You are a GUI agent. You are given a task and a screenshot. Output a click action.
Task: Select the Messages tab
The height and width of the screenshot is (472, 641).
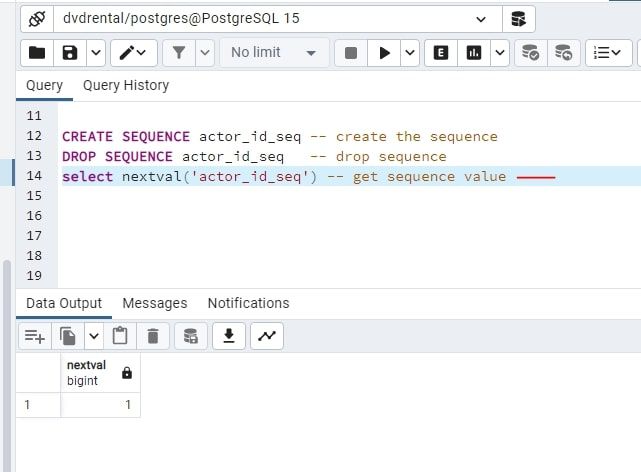coord(155,303)
